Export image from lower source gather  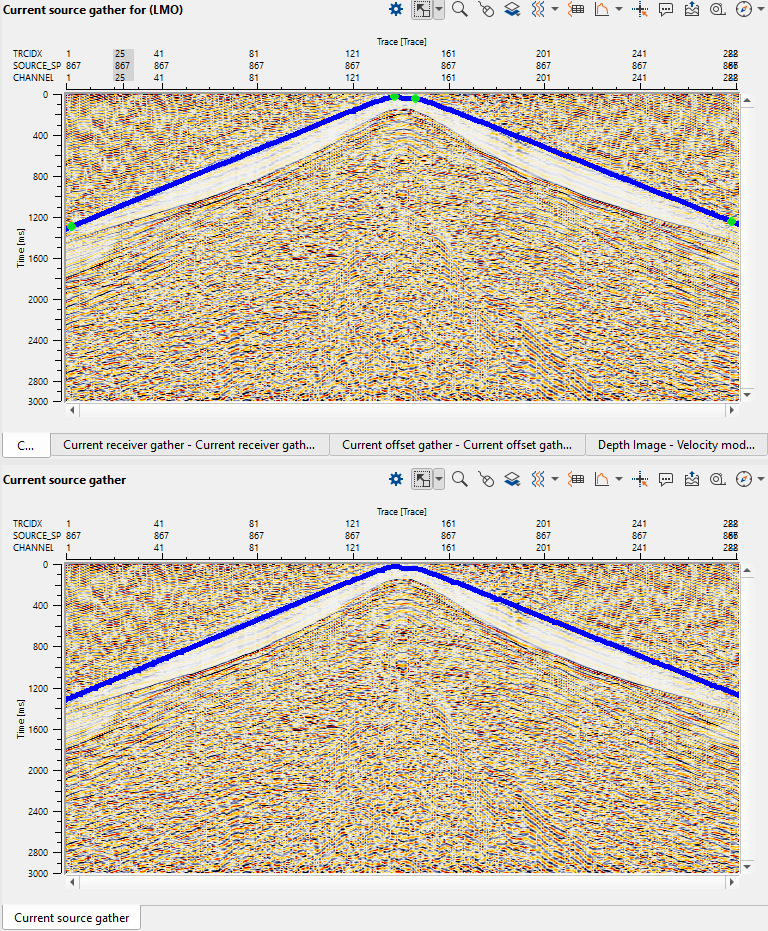click(691, 479)
